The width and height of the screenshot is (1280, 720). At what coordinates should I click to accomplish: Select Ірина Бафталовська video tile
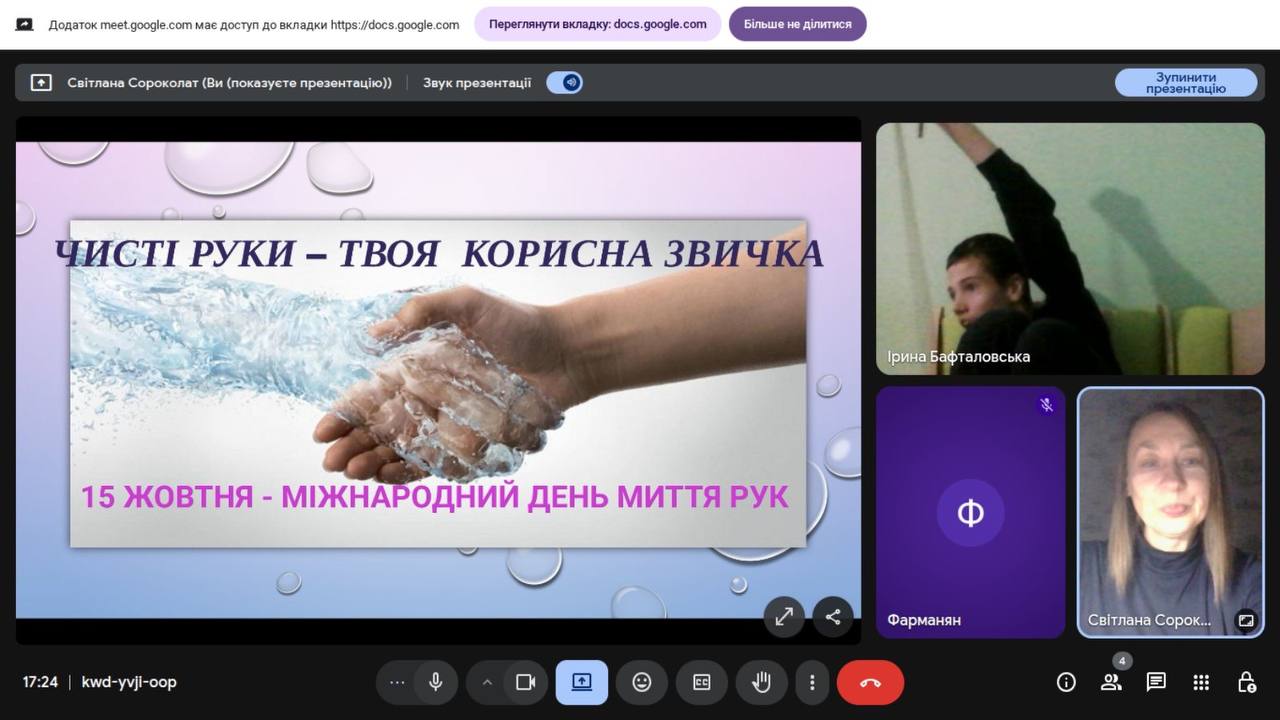click(1070, 249)
